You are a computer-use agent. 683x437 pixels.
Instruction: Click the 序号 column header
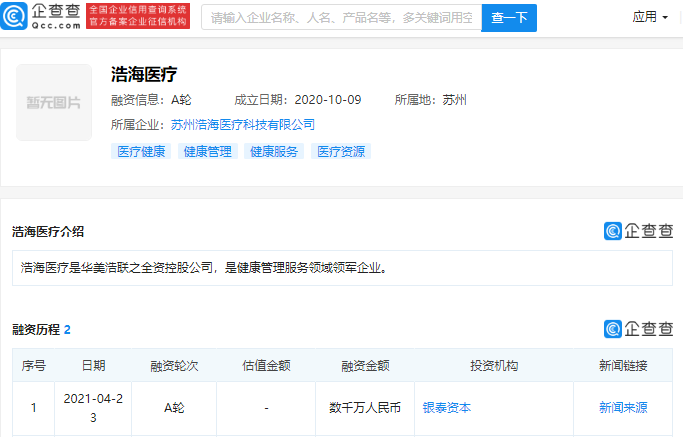(34, 366)
